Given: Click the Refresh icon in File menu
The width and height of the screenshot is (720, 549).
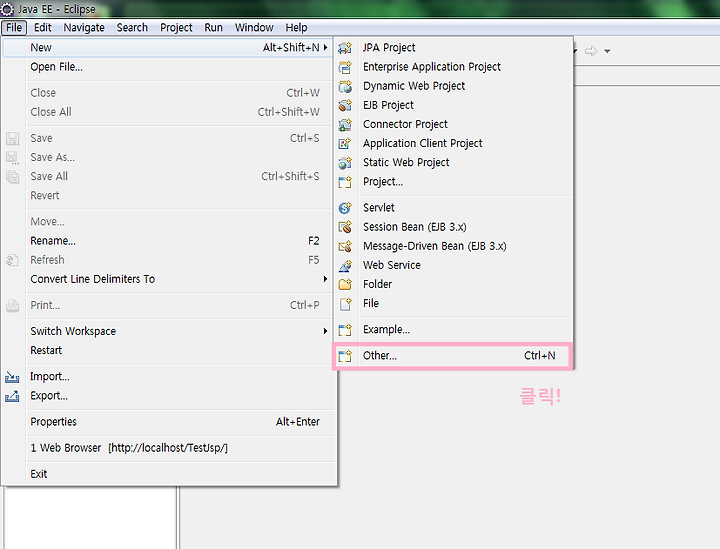Looking at the screenshot, I should pyautogui.click(x=12, y=260).
